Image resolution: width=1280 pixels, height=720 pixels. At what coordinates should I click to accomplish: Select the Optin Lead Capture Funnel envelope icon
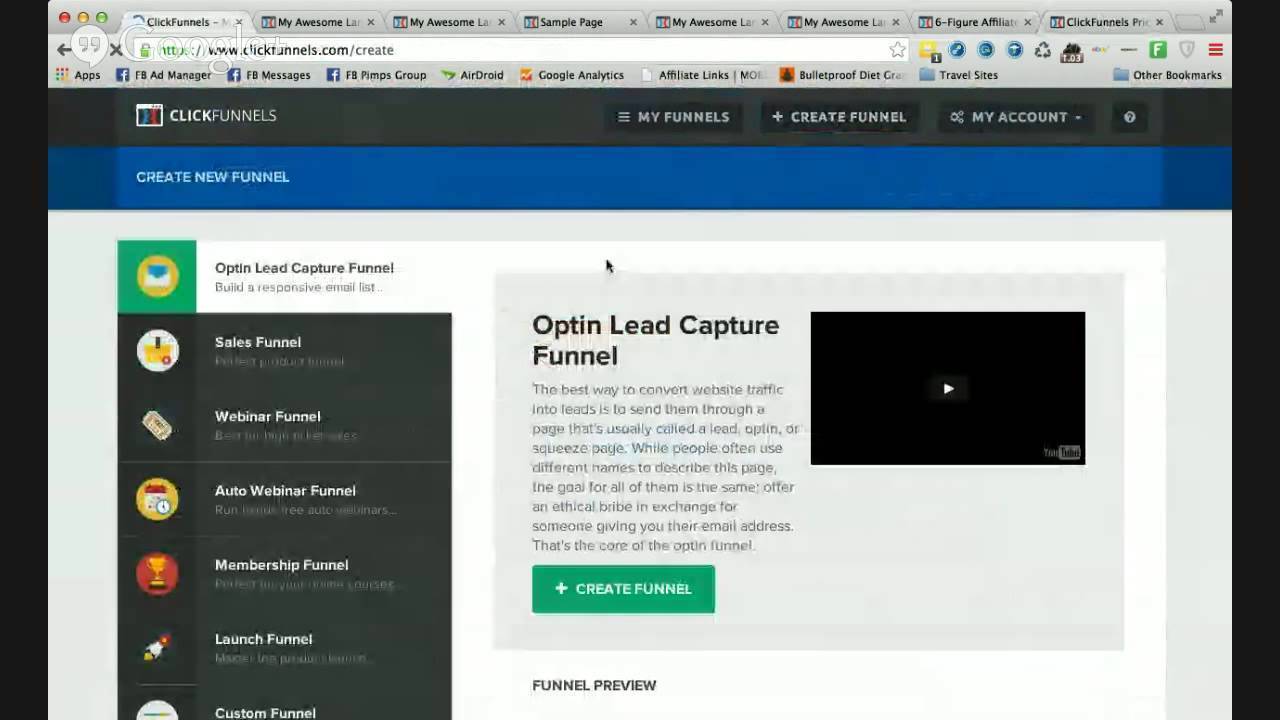(157, 277)
